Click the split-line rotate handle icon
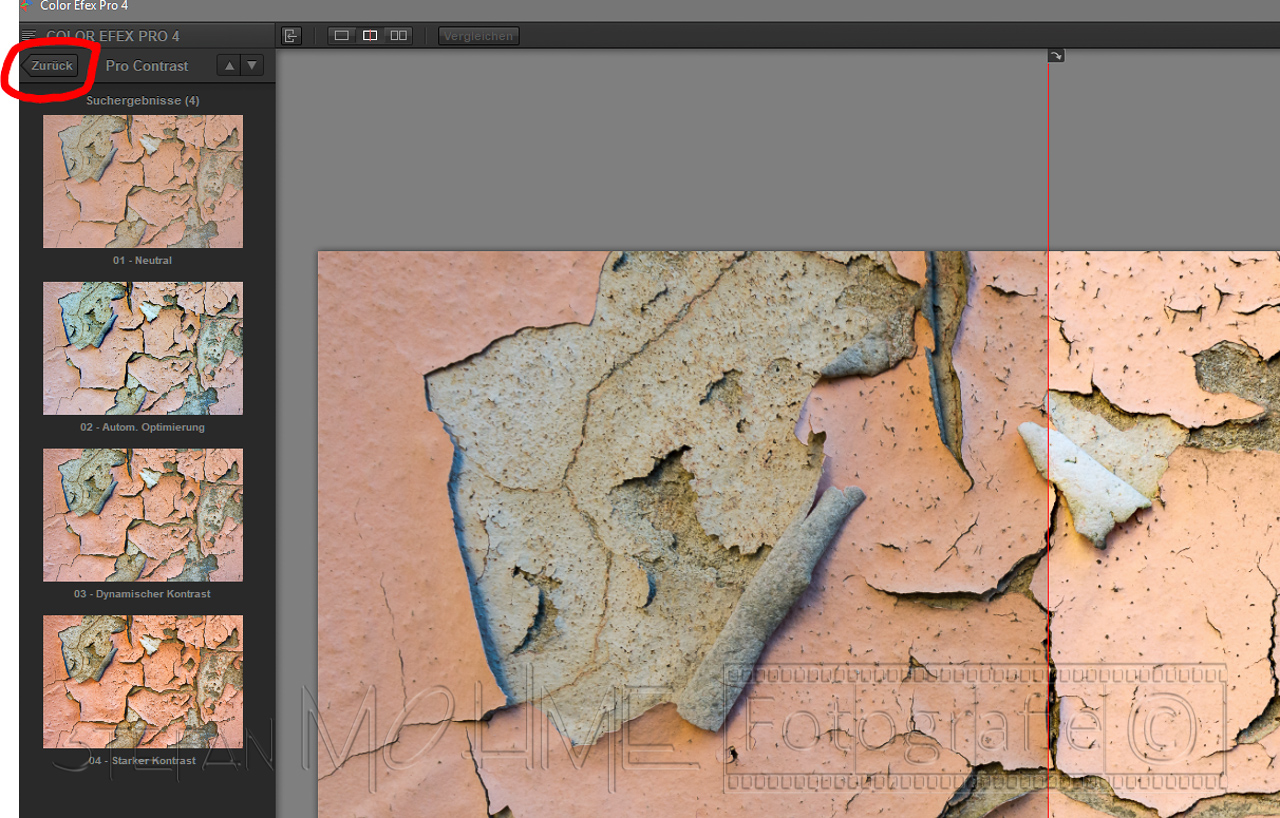Screen dimensions: 1280x818 [x=1056, y=56]
